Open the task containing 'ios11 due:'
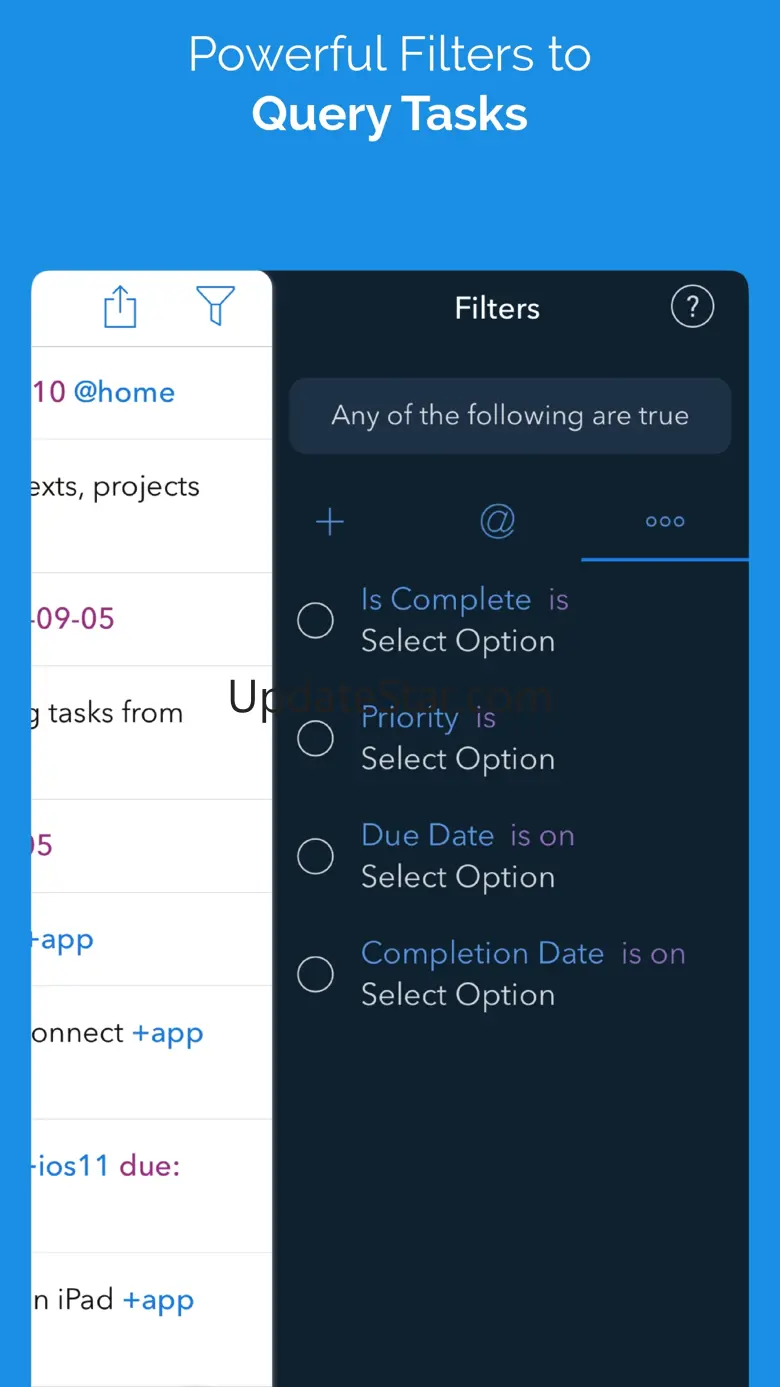 pos(110,1167)
